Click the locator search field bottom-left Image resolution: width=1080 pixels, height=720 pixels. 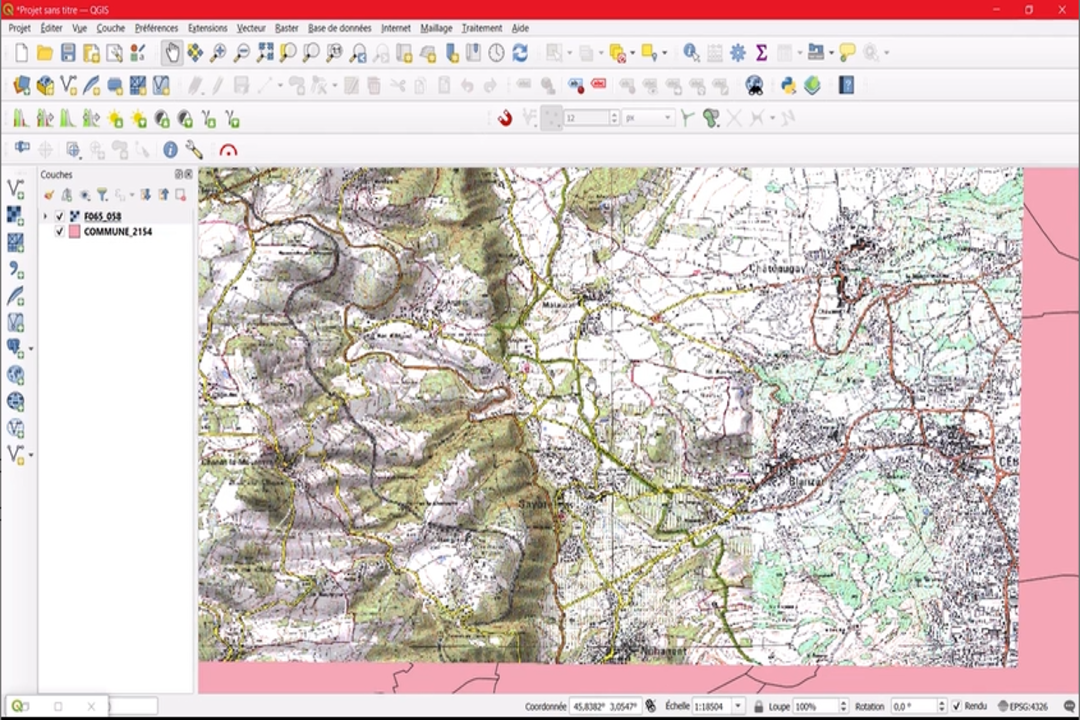pyautogui.click(x=55, y=706)
